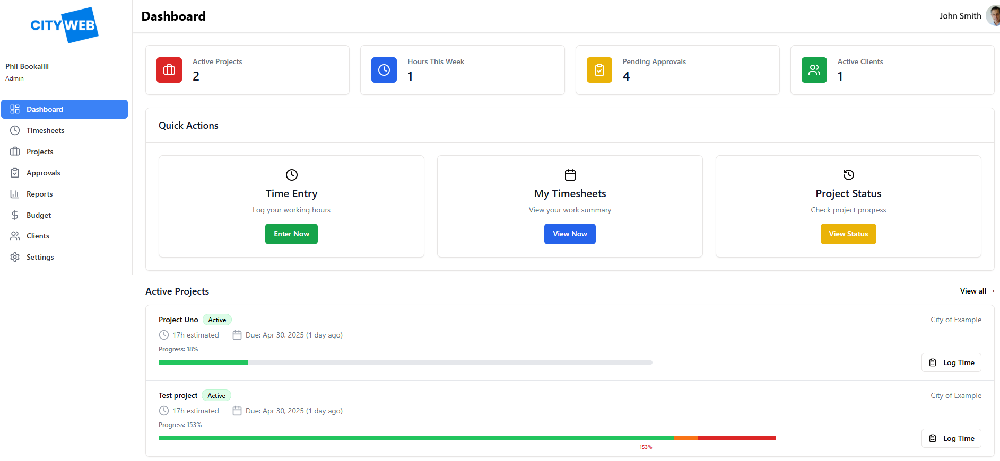Click the history icon above Project Status

coord(848,175)
